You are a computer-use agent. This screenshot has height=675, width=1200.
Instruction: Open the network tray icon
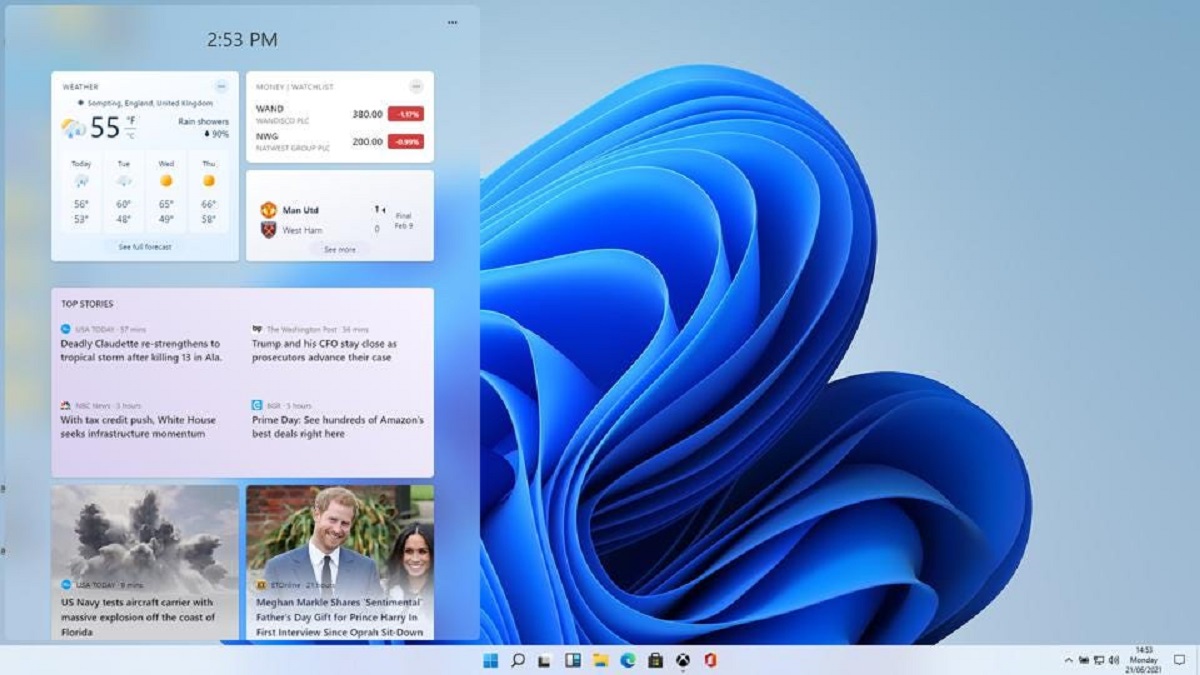pyautogui.click(x=1098, y=660)
